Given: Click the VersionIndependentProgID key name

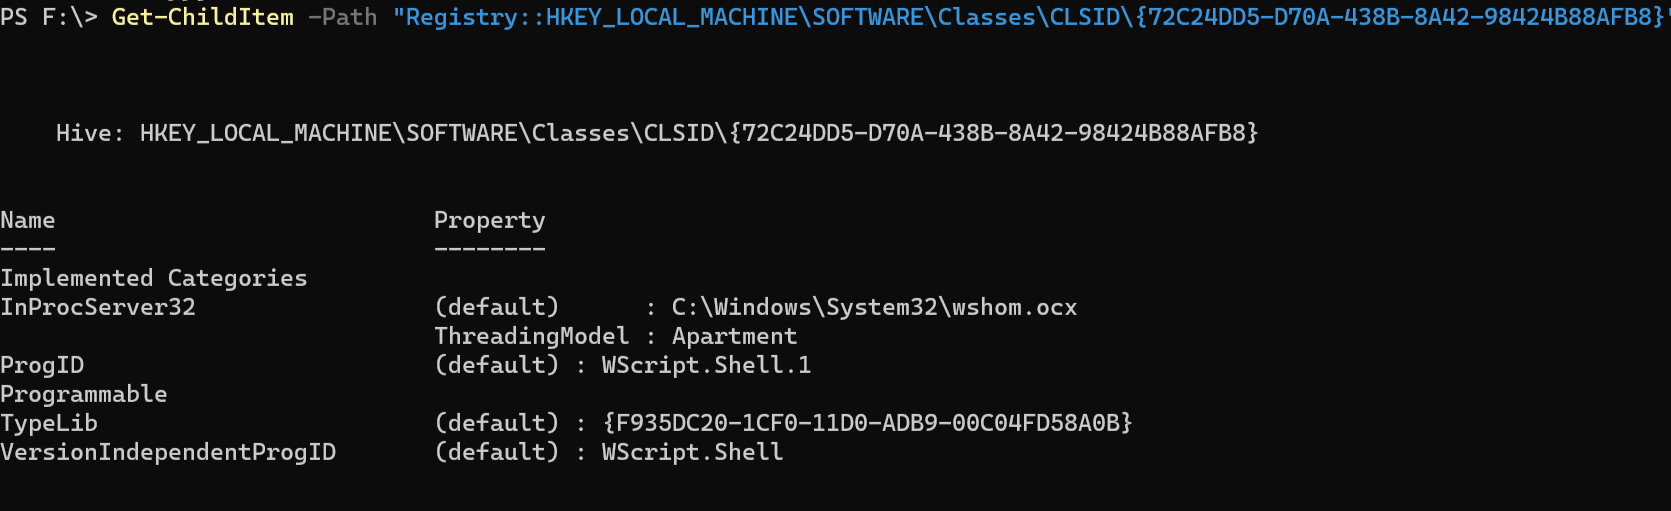Looking at the screenshot, I should click(168, 452).
